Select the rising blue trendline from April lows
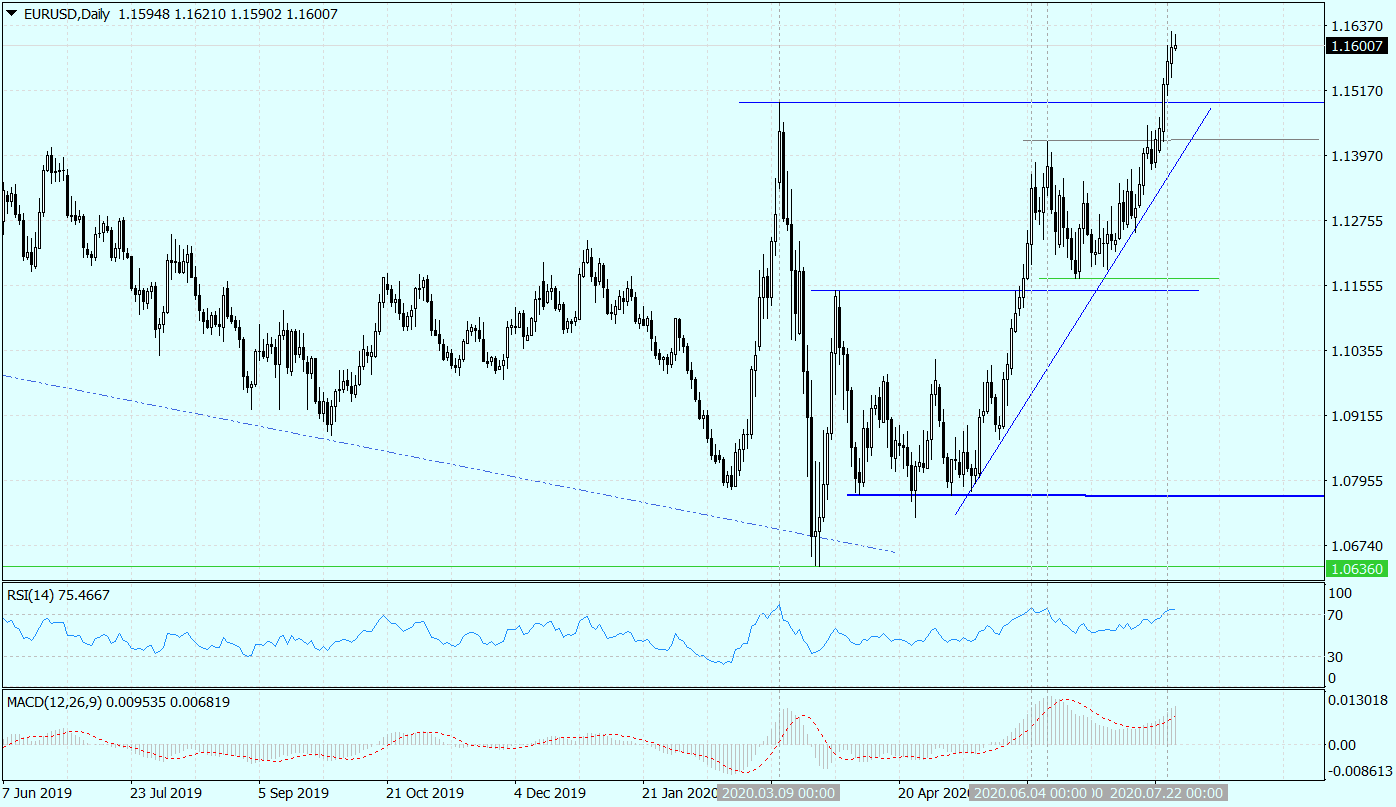1396x807 pixels. pyautogui.click(x=1083, y=310)
